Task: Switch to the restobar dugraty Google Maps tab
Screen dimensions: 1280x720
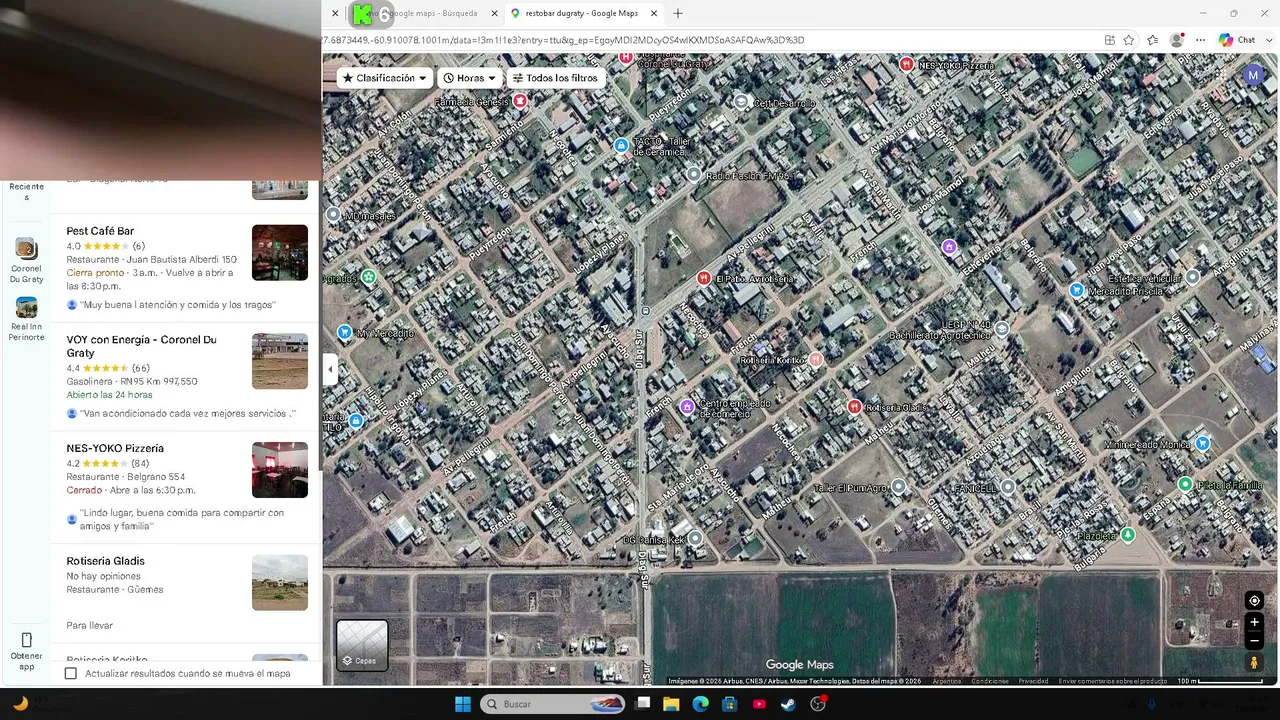Action: pos(582,13)
